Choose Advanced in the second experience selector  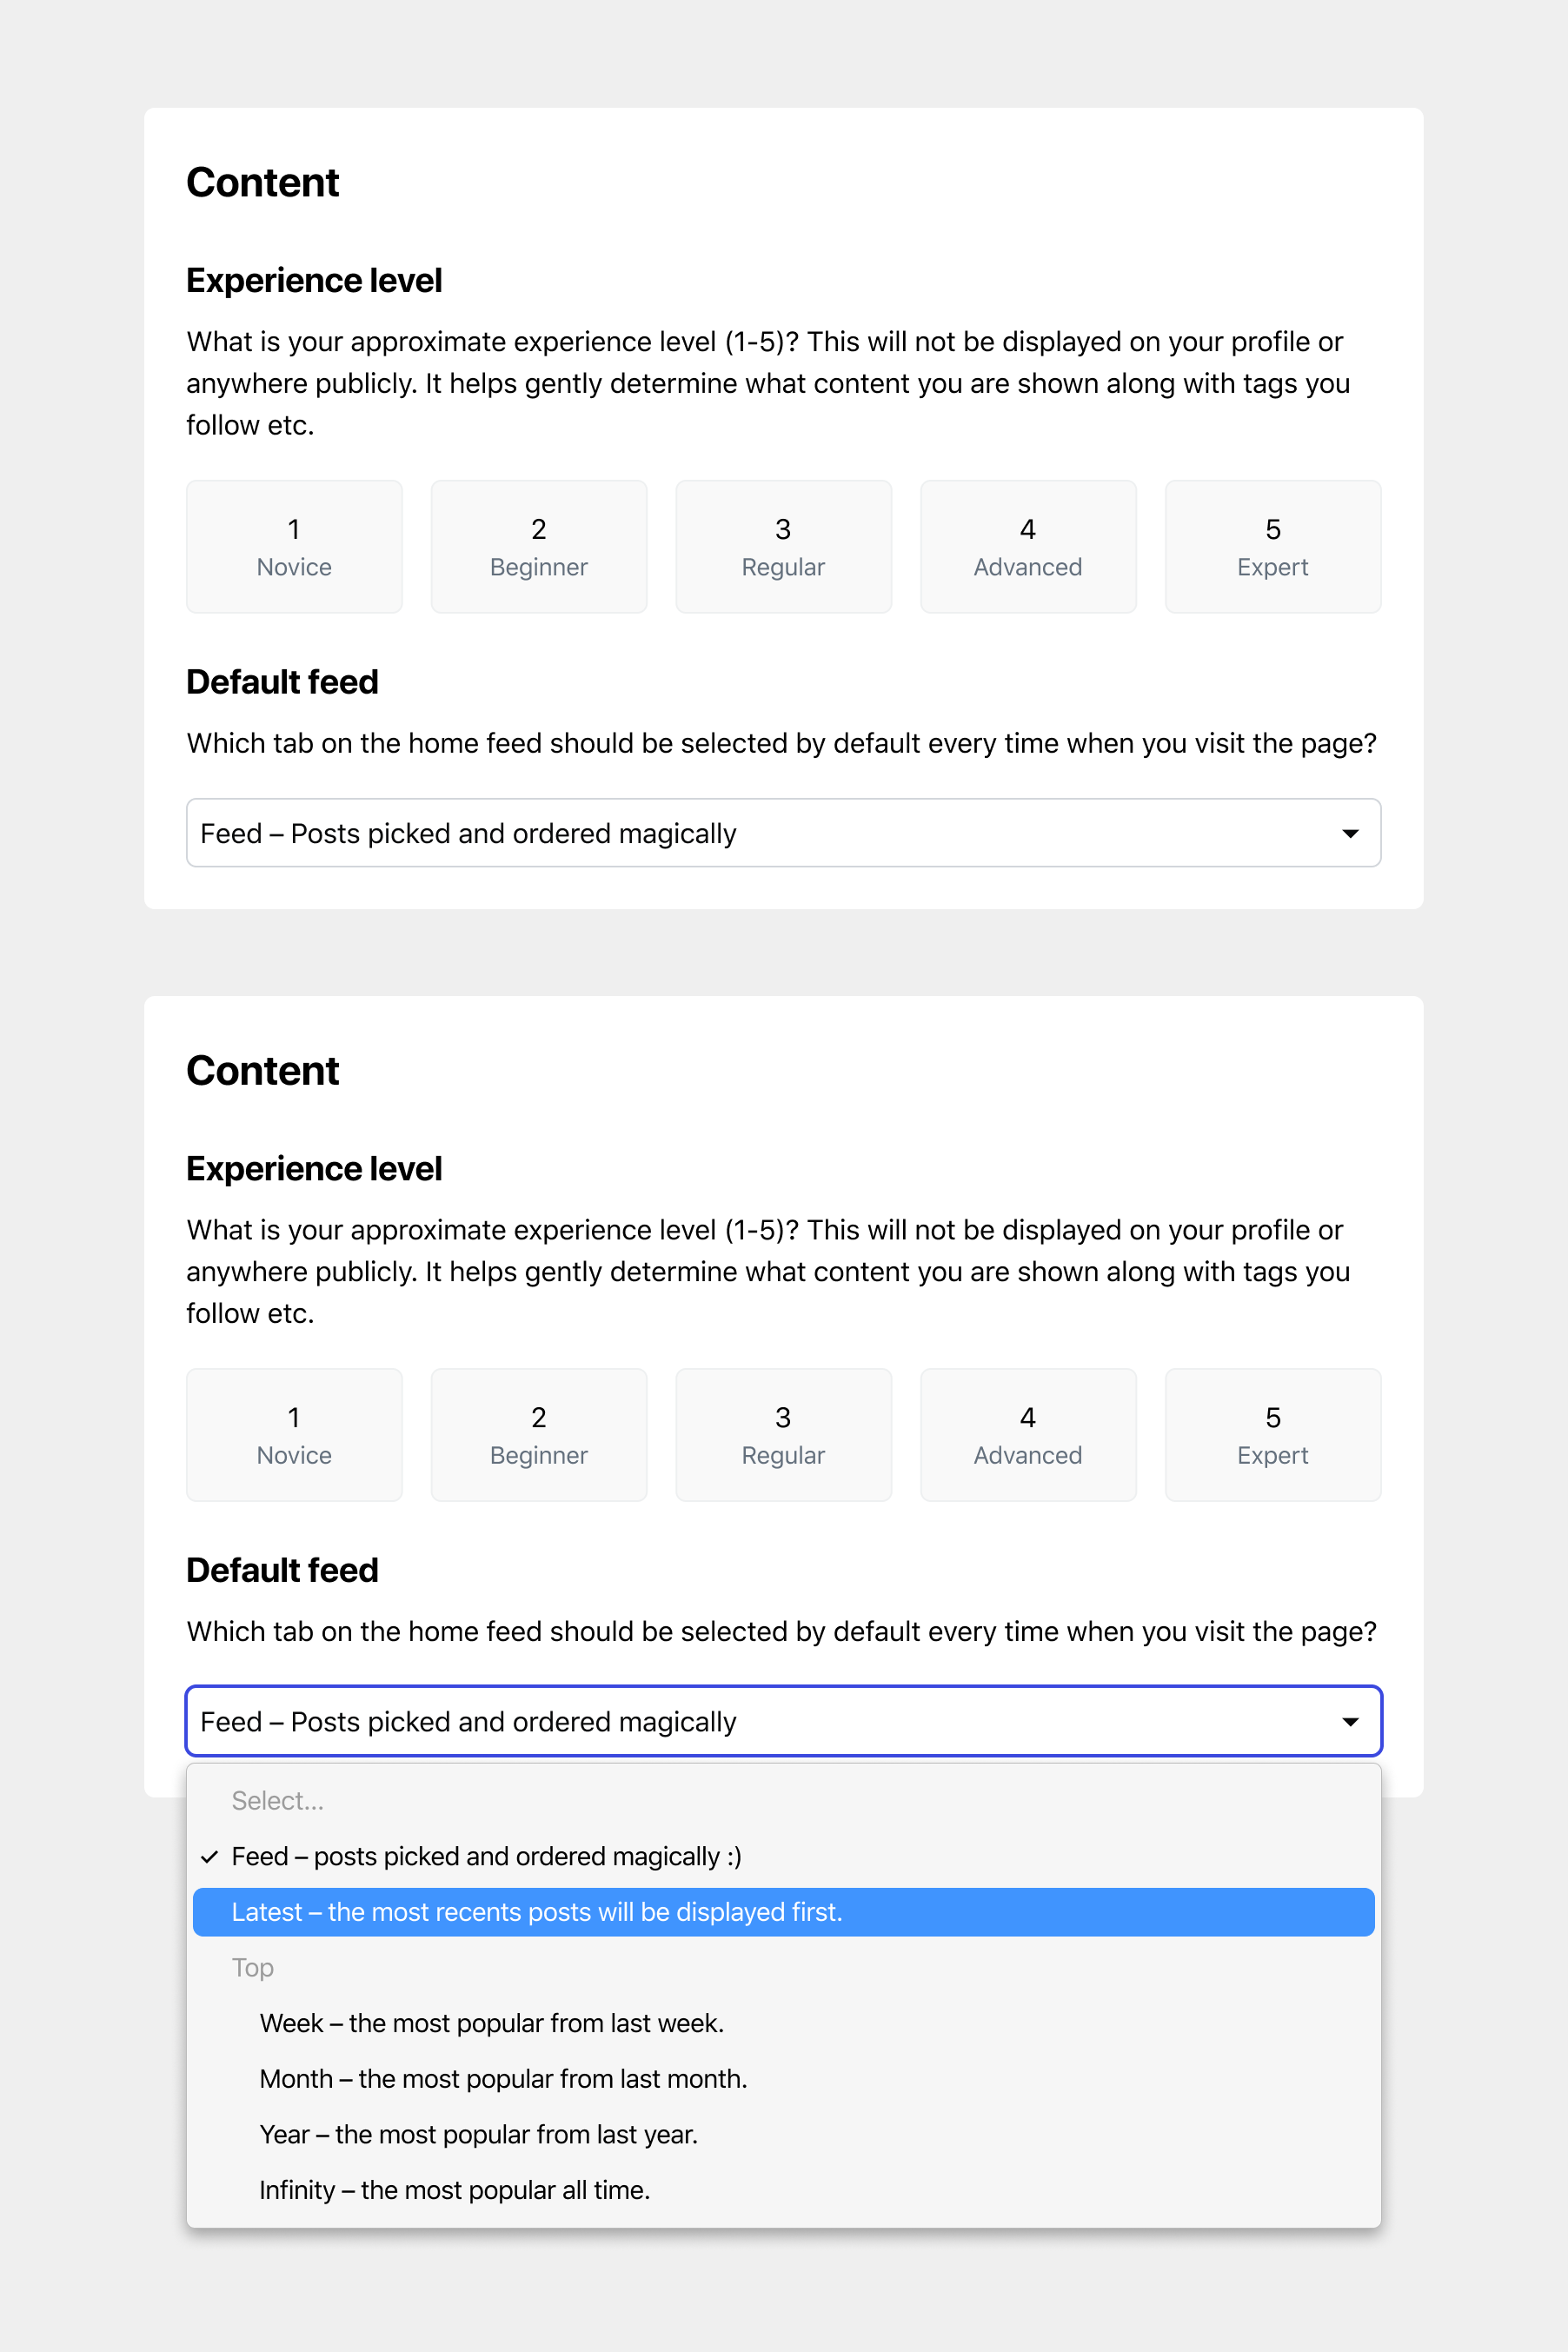click(x=1028, y=1434)
